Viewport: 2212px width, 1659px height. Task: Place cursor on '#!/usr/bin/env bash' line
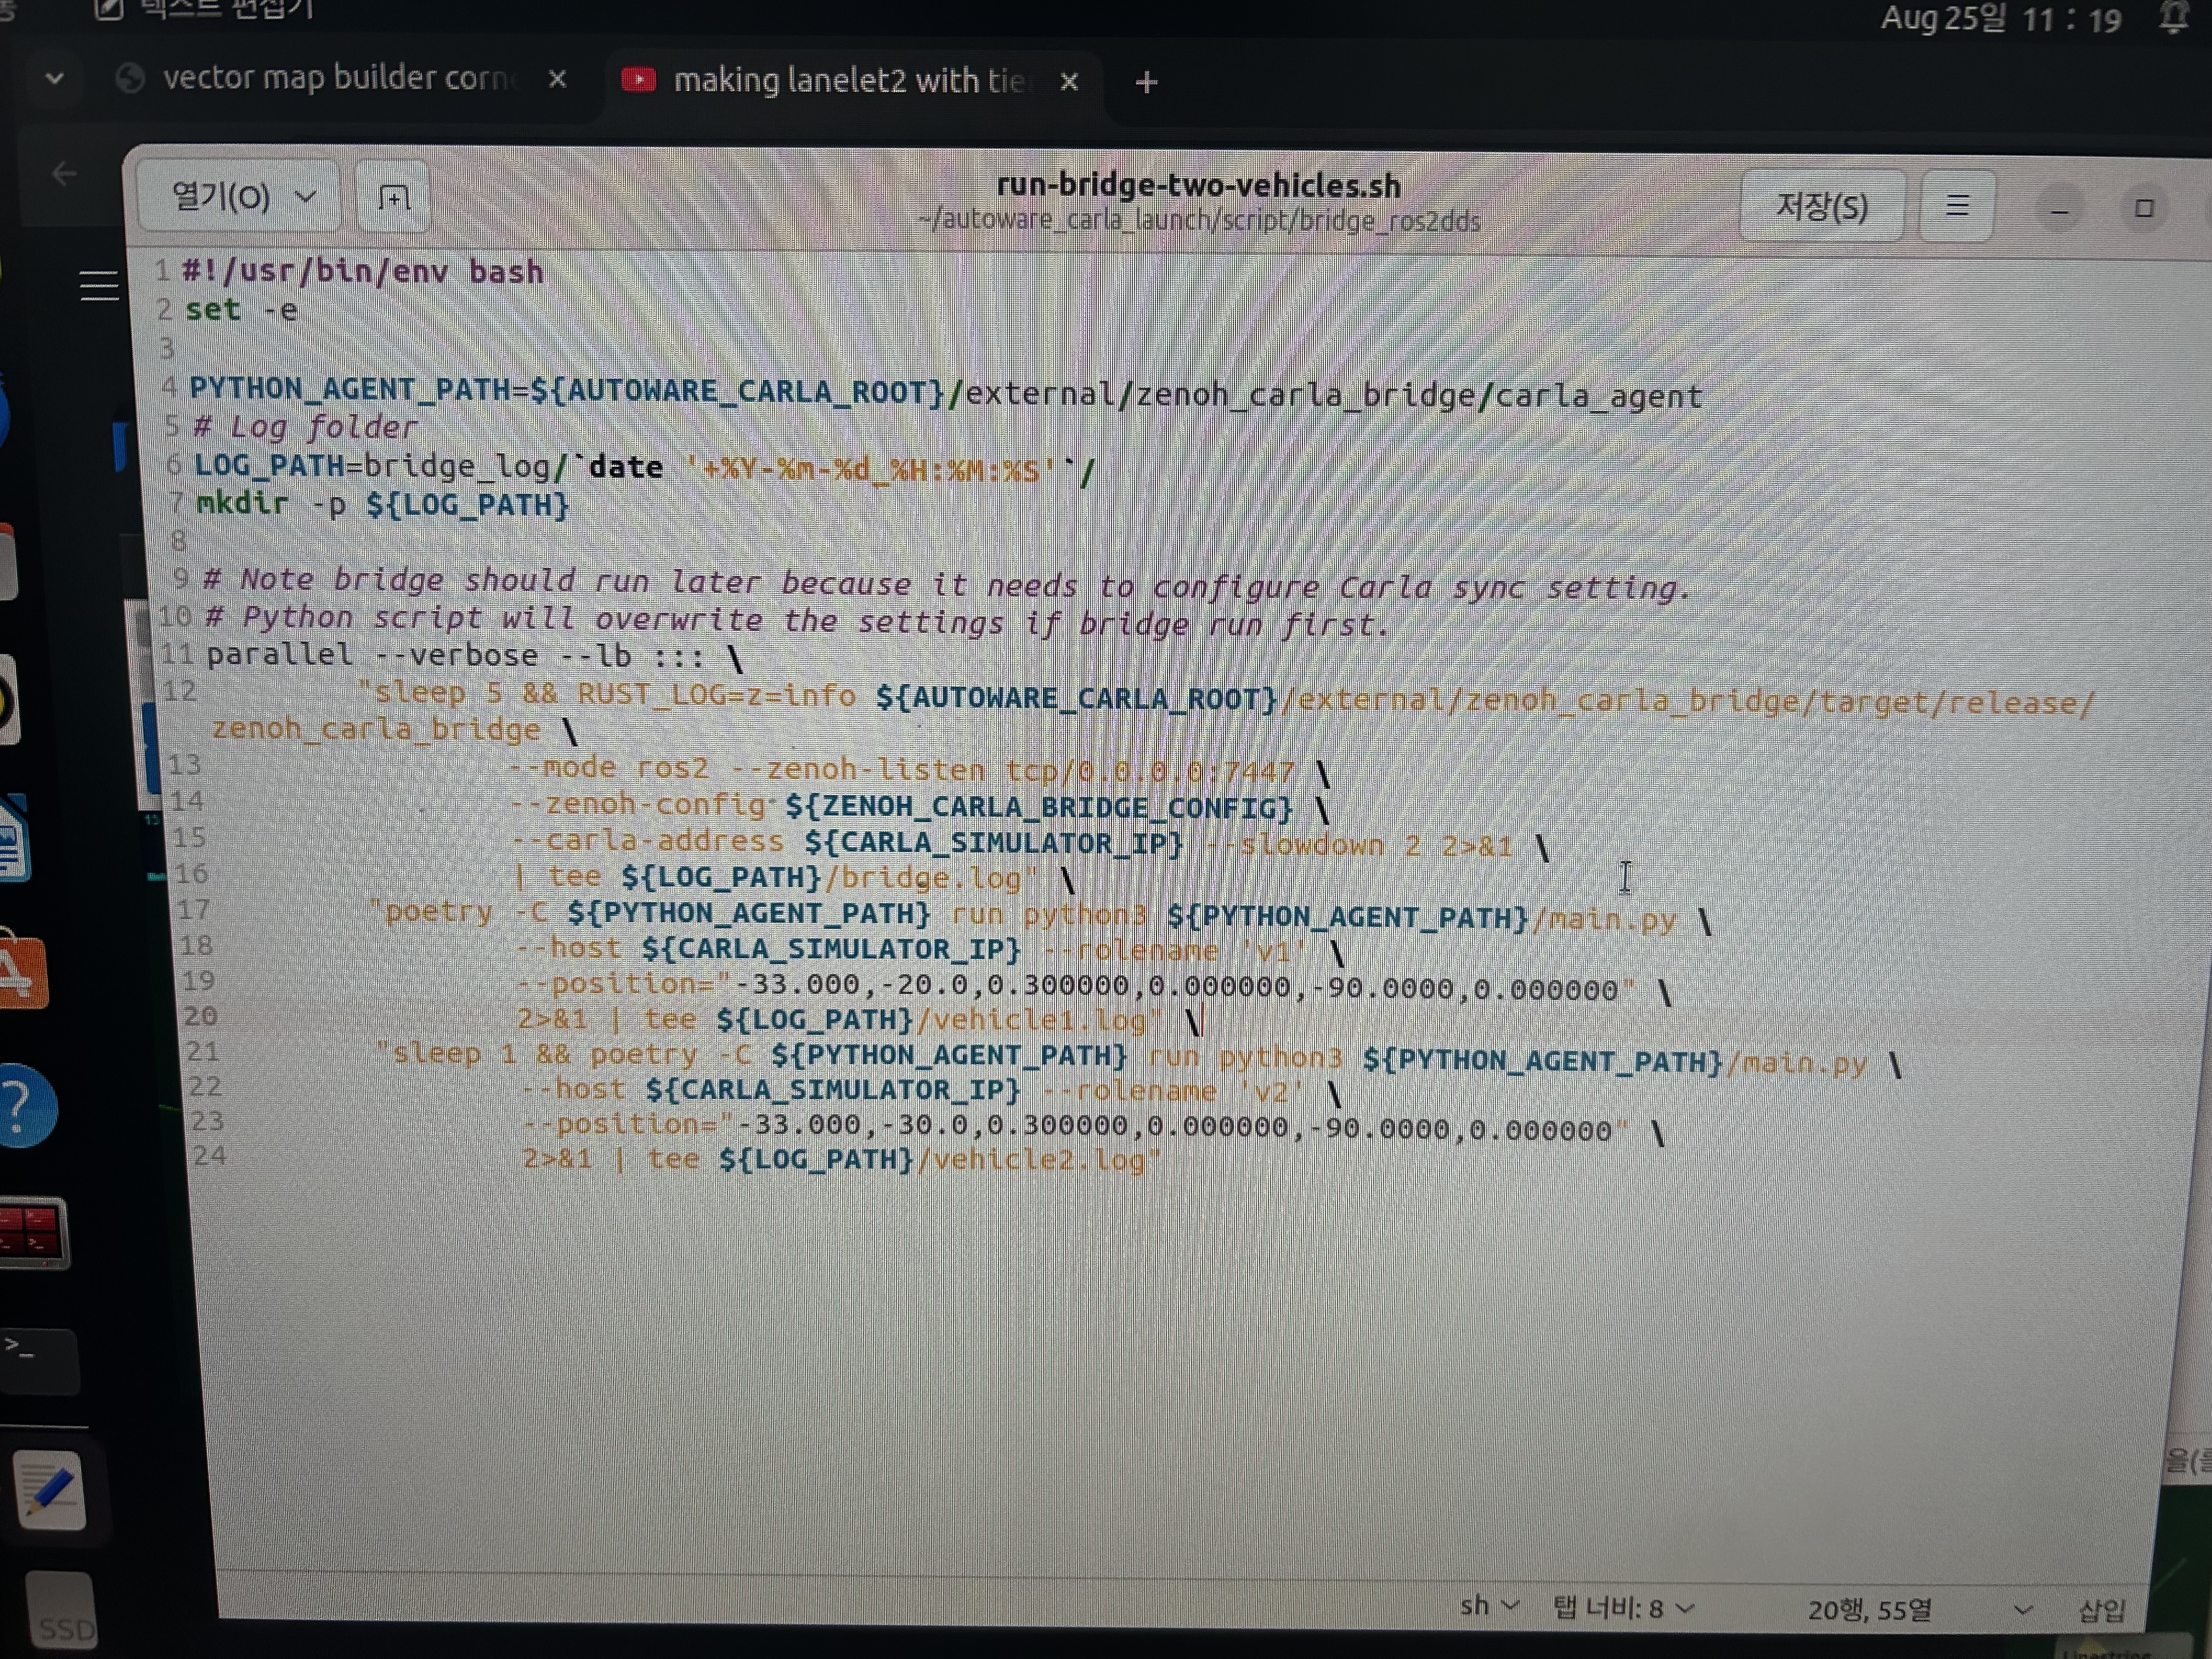tap(362, 272)
